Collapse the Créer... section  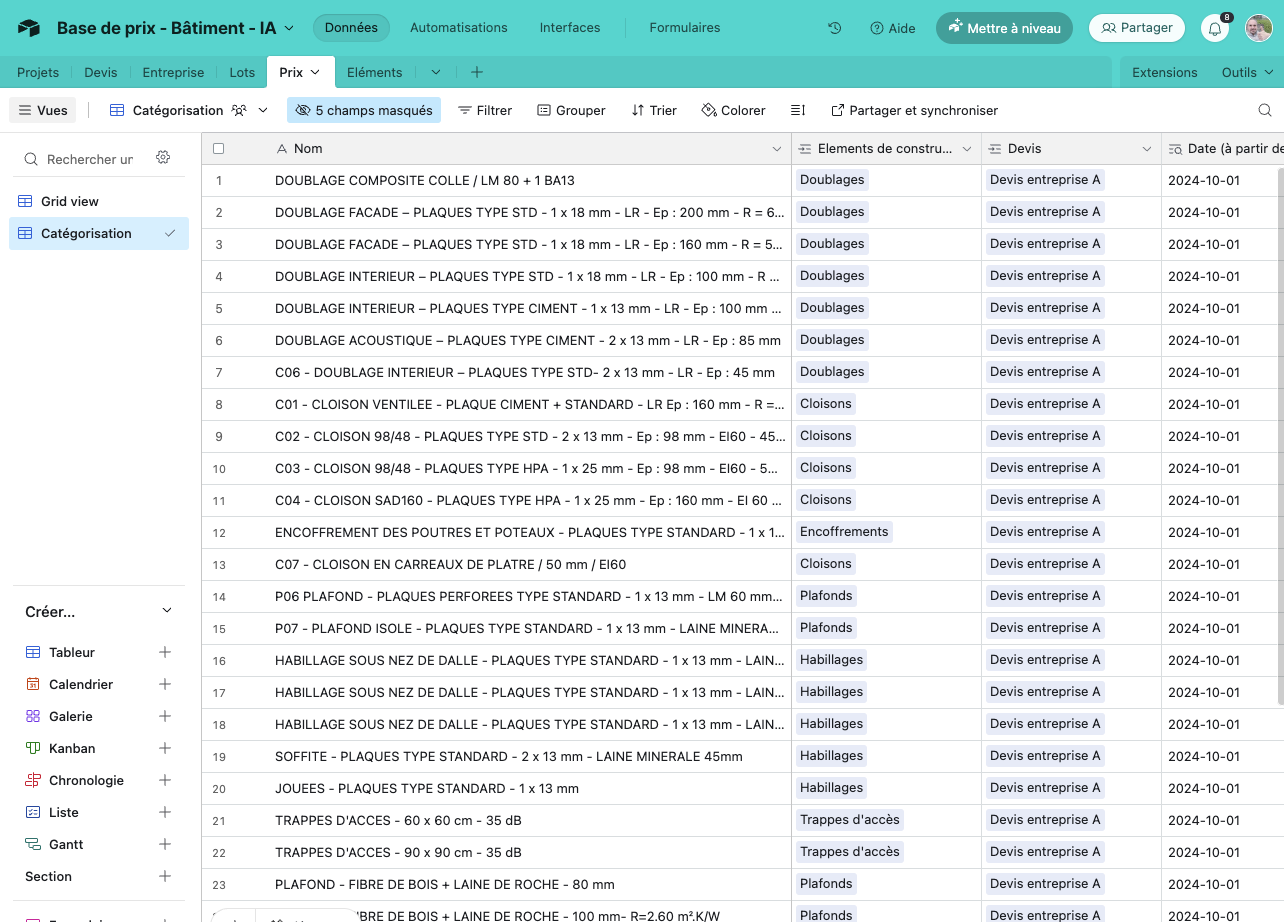(x=167, y=611)
